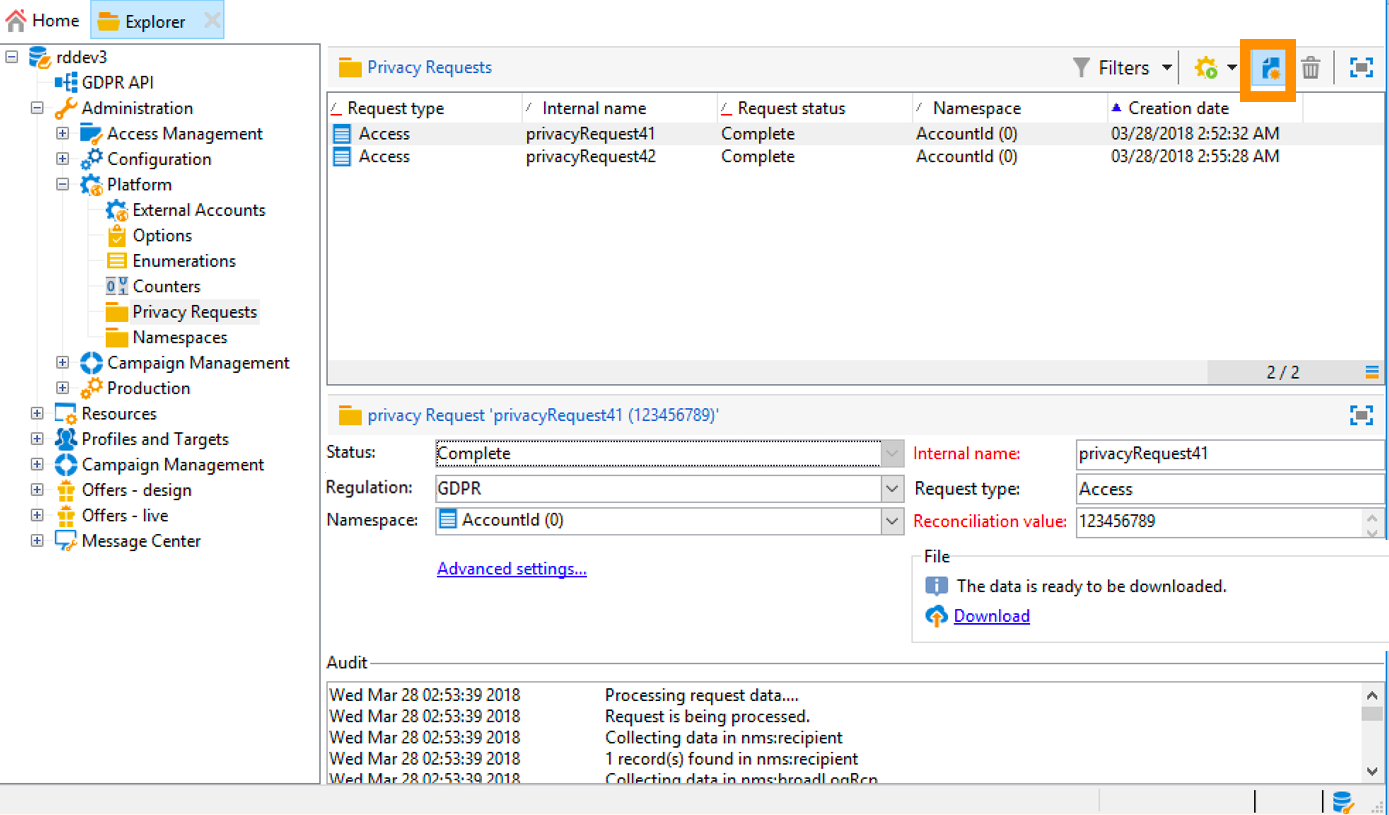Select the Resources node icon

coord(66,414)
